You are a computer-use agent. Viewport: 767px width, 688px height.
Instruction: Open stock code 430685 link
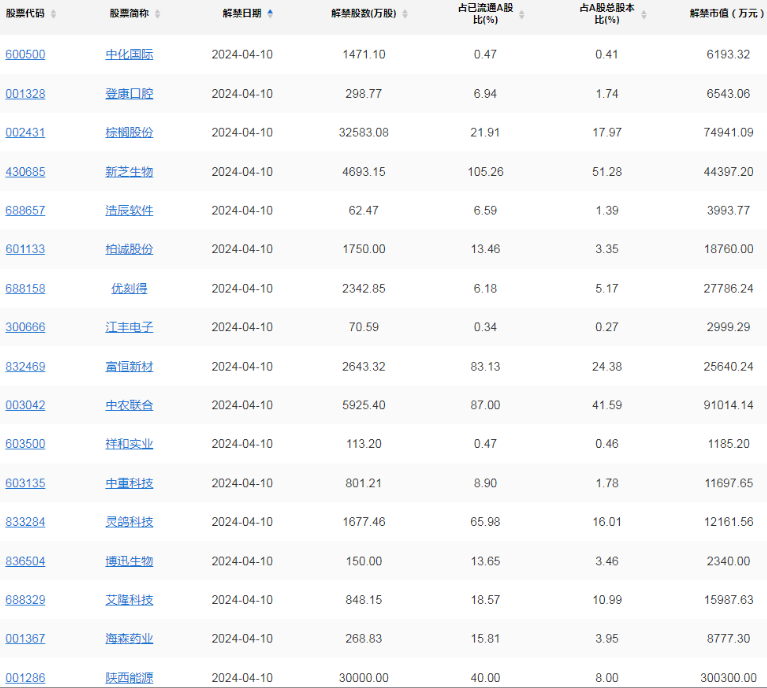point(25,172)
